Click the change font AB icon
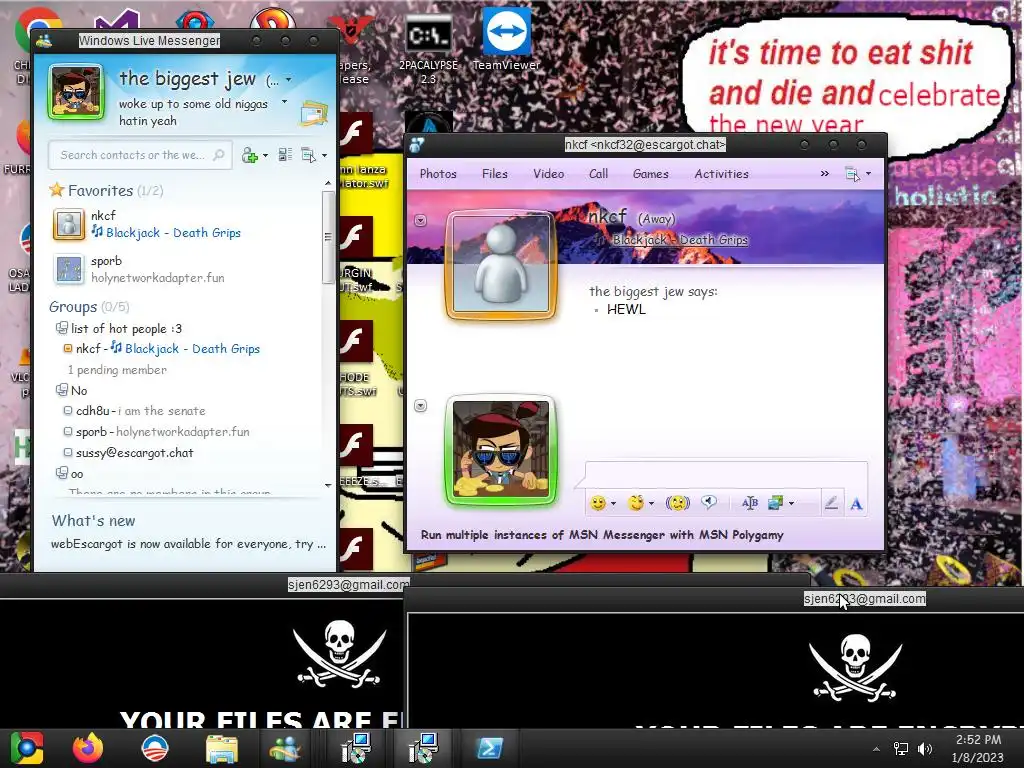The image size is (1024, 768). (750, 503)
